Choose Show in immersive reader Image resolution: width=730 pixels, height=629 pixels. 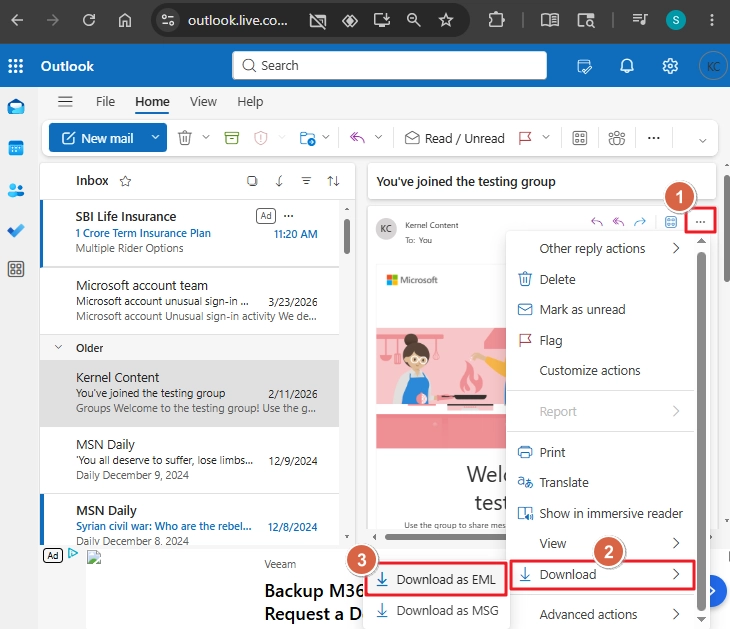(x=600, y=513)
